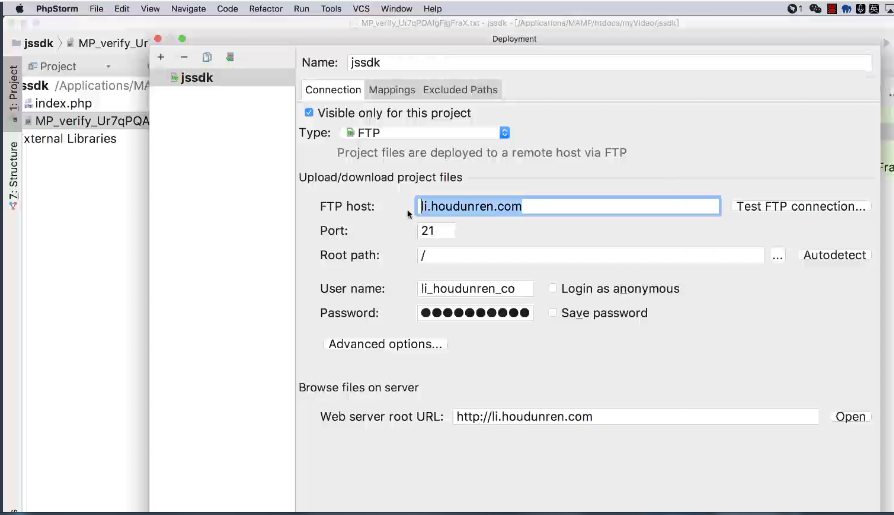Open the Refactor menu
The height and width of the screenshot is (515, 894).
[266, 9]
